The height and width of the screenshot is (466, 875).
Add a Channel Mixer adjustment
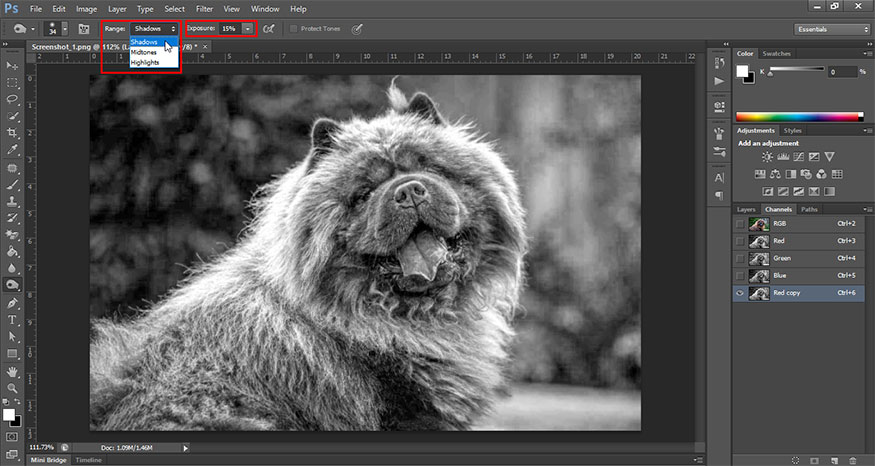(x=821, y=174)
